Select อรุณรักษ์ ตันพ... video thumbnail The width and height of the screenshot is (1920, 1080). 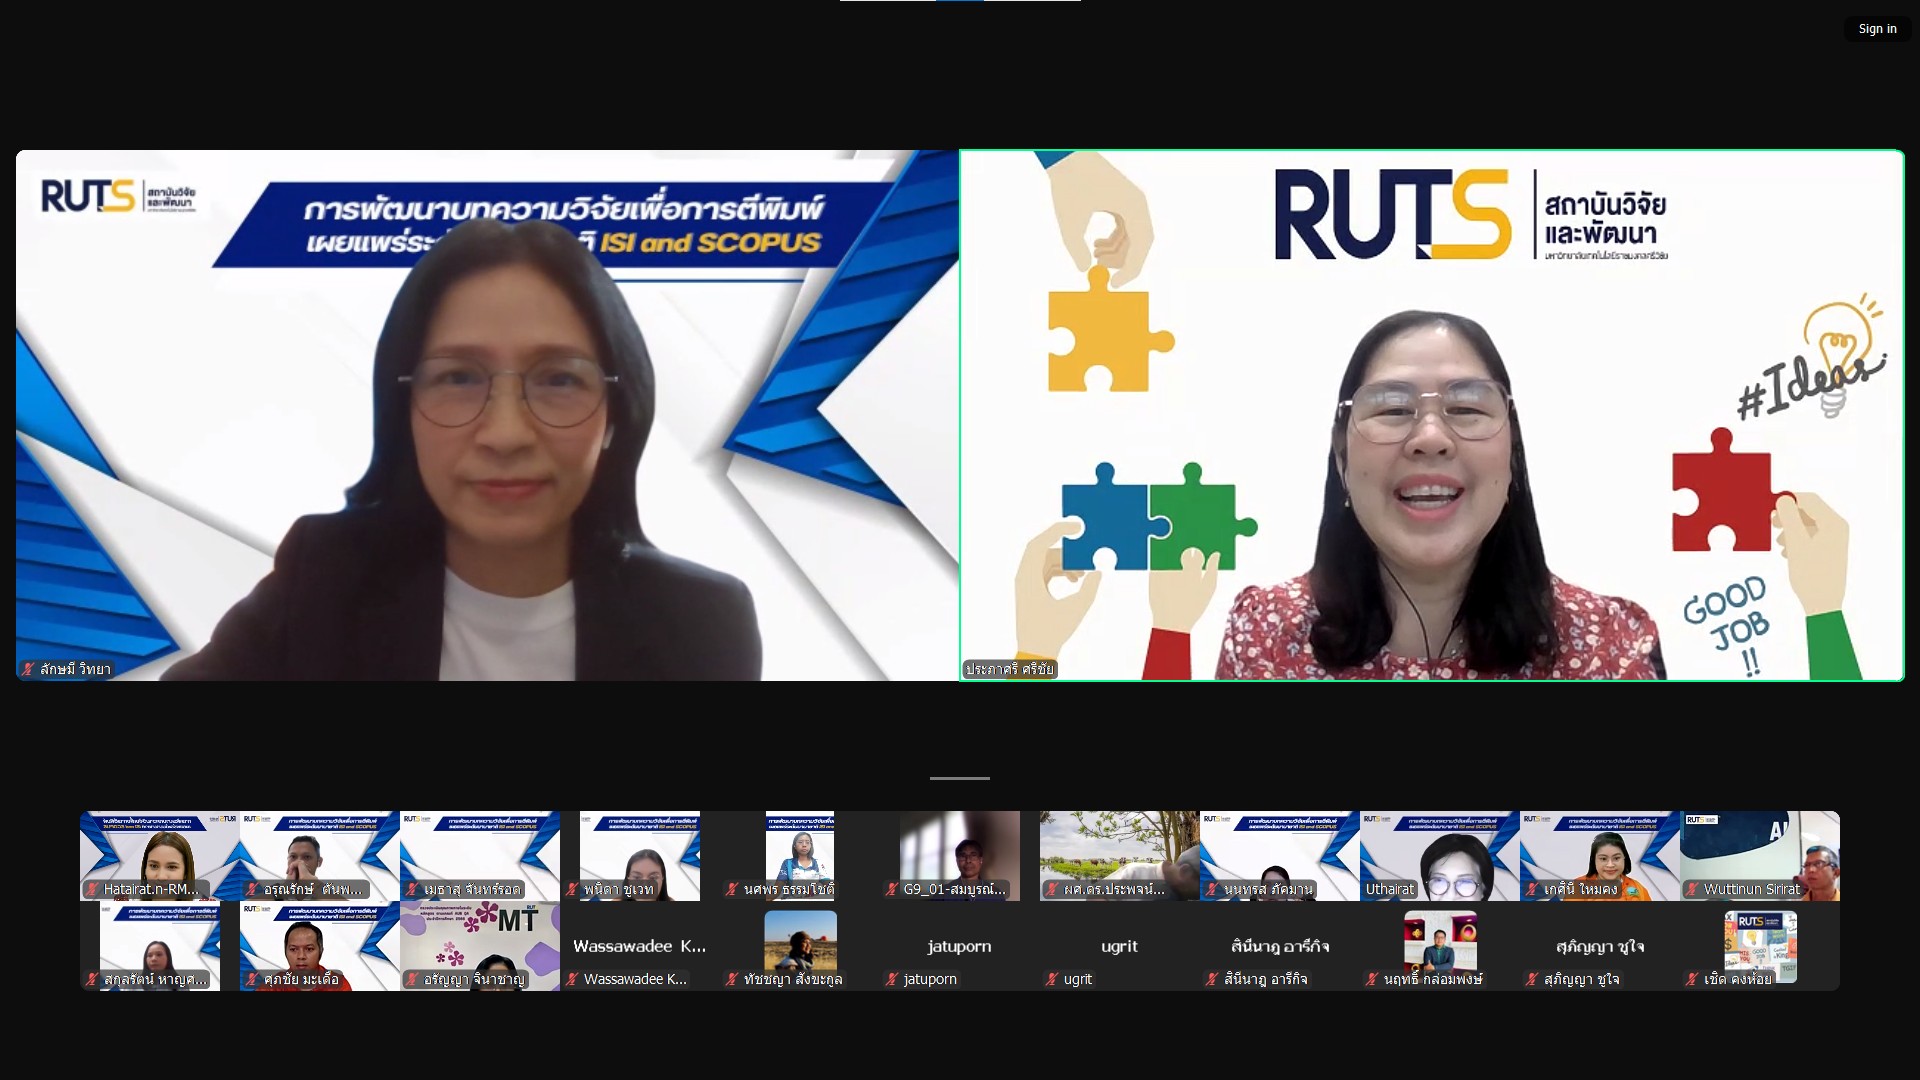tap(320, 856)
